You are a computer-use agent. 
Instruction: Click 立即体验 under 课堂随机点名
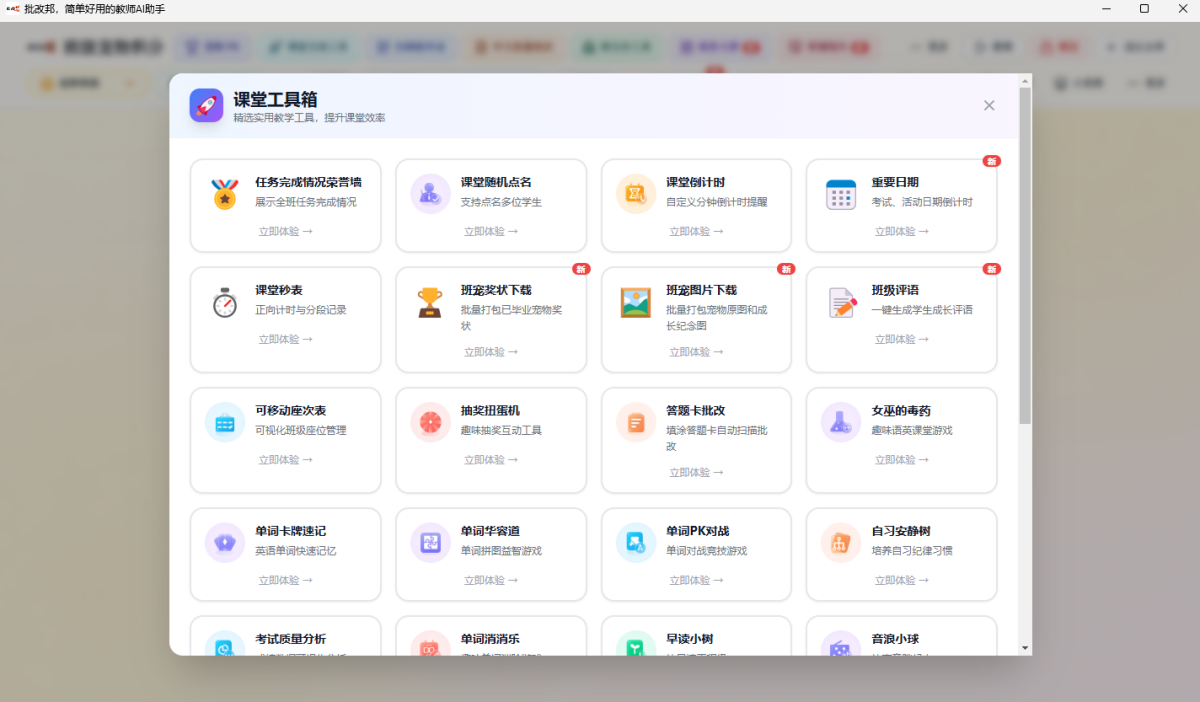(x=491, y=231)
